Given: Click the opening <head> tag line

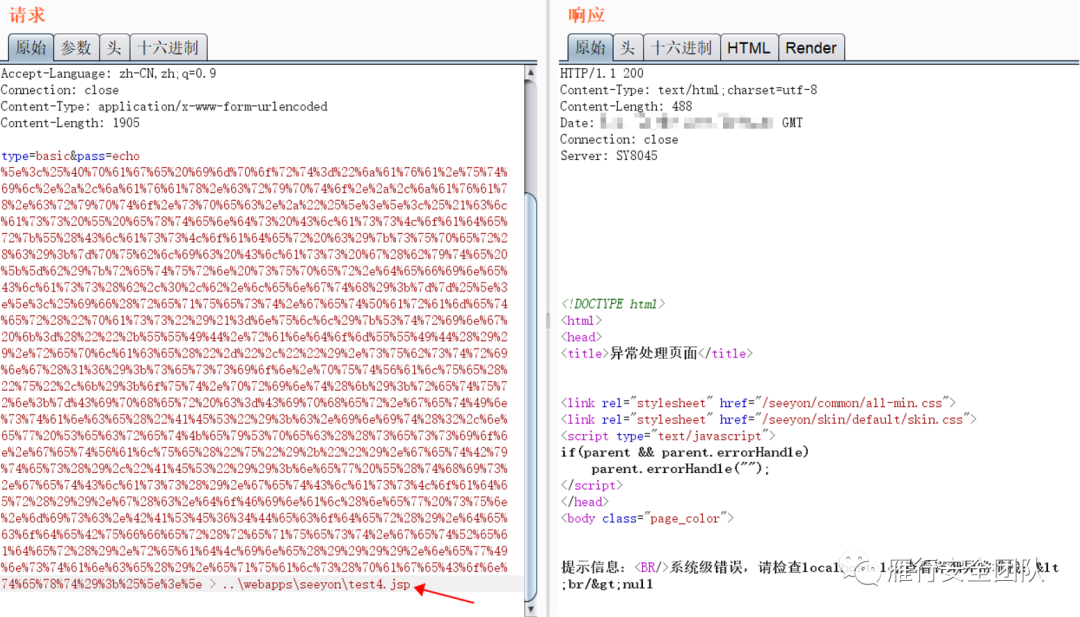Looking at the screenshot, I should point(581,337).
